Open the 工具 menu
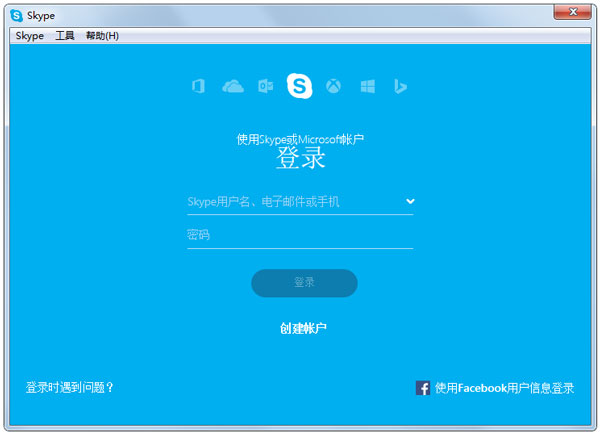 point(65,36)
